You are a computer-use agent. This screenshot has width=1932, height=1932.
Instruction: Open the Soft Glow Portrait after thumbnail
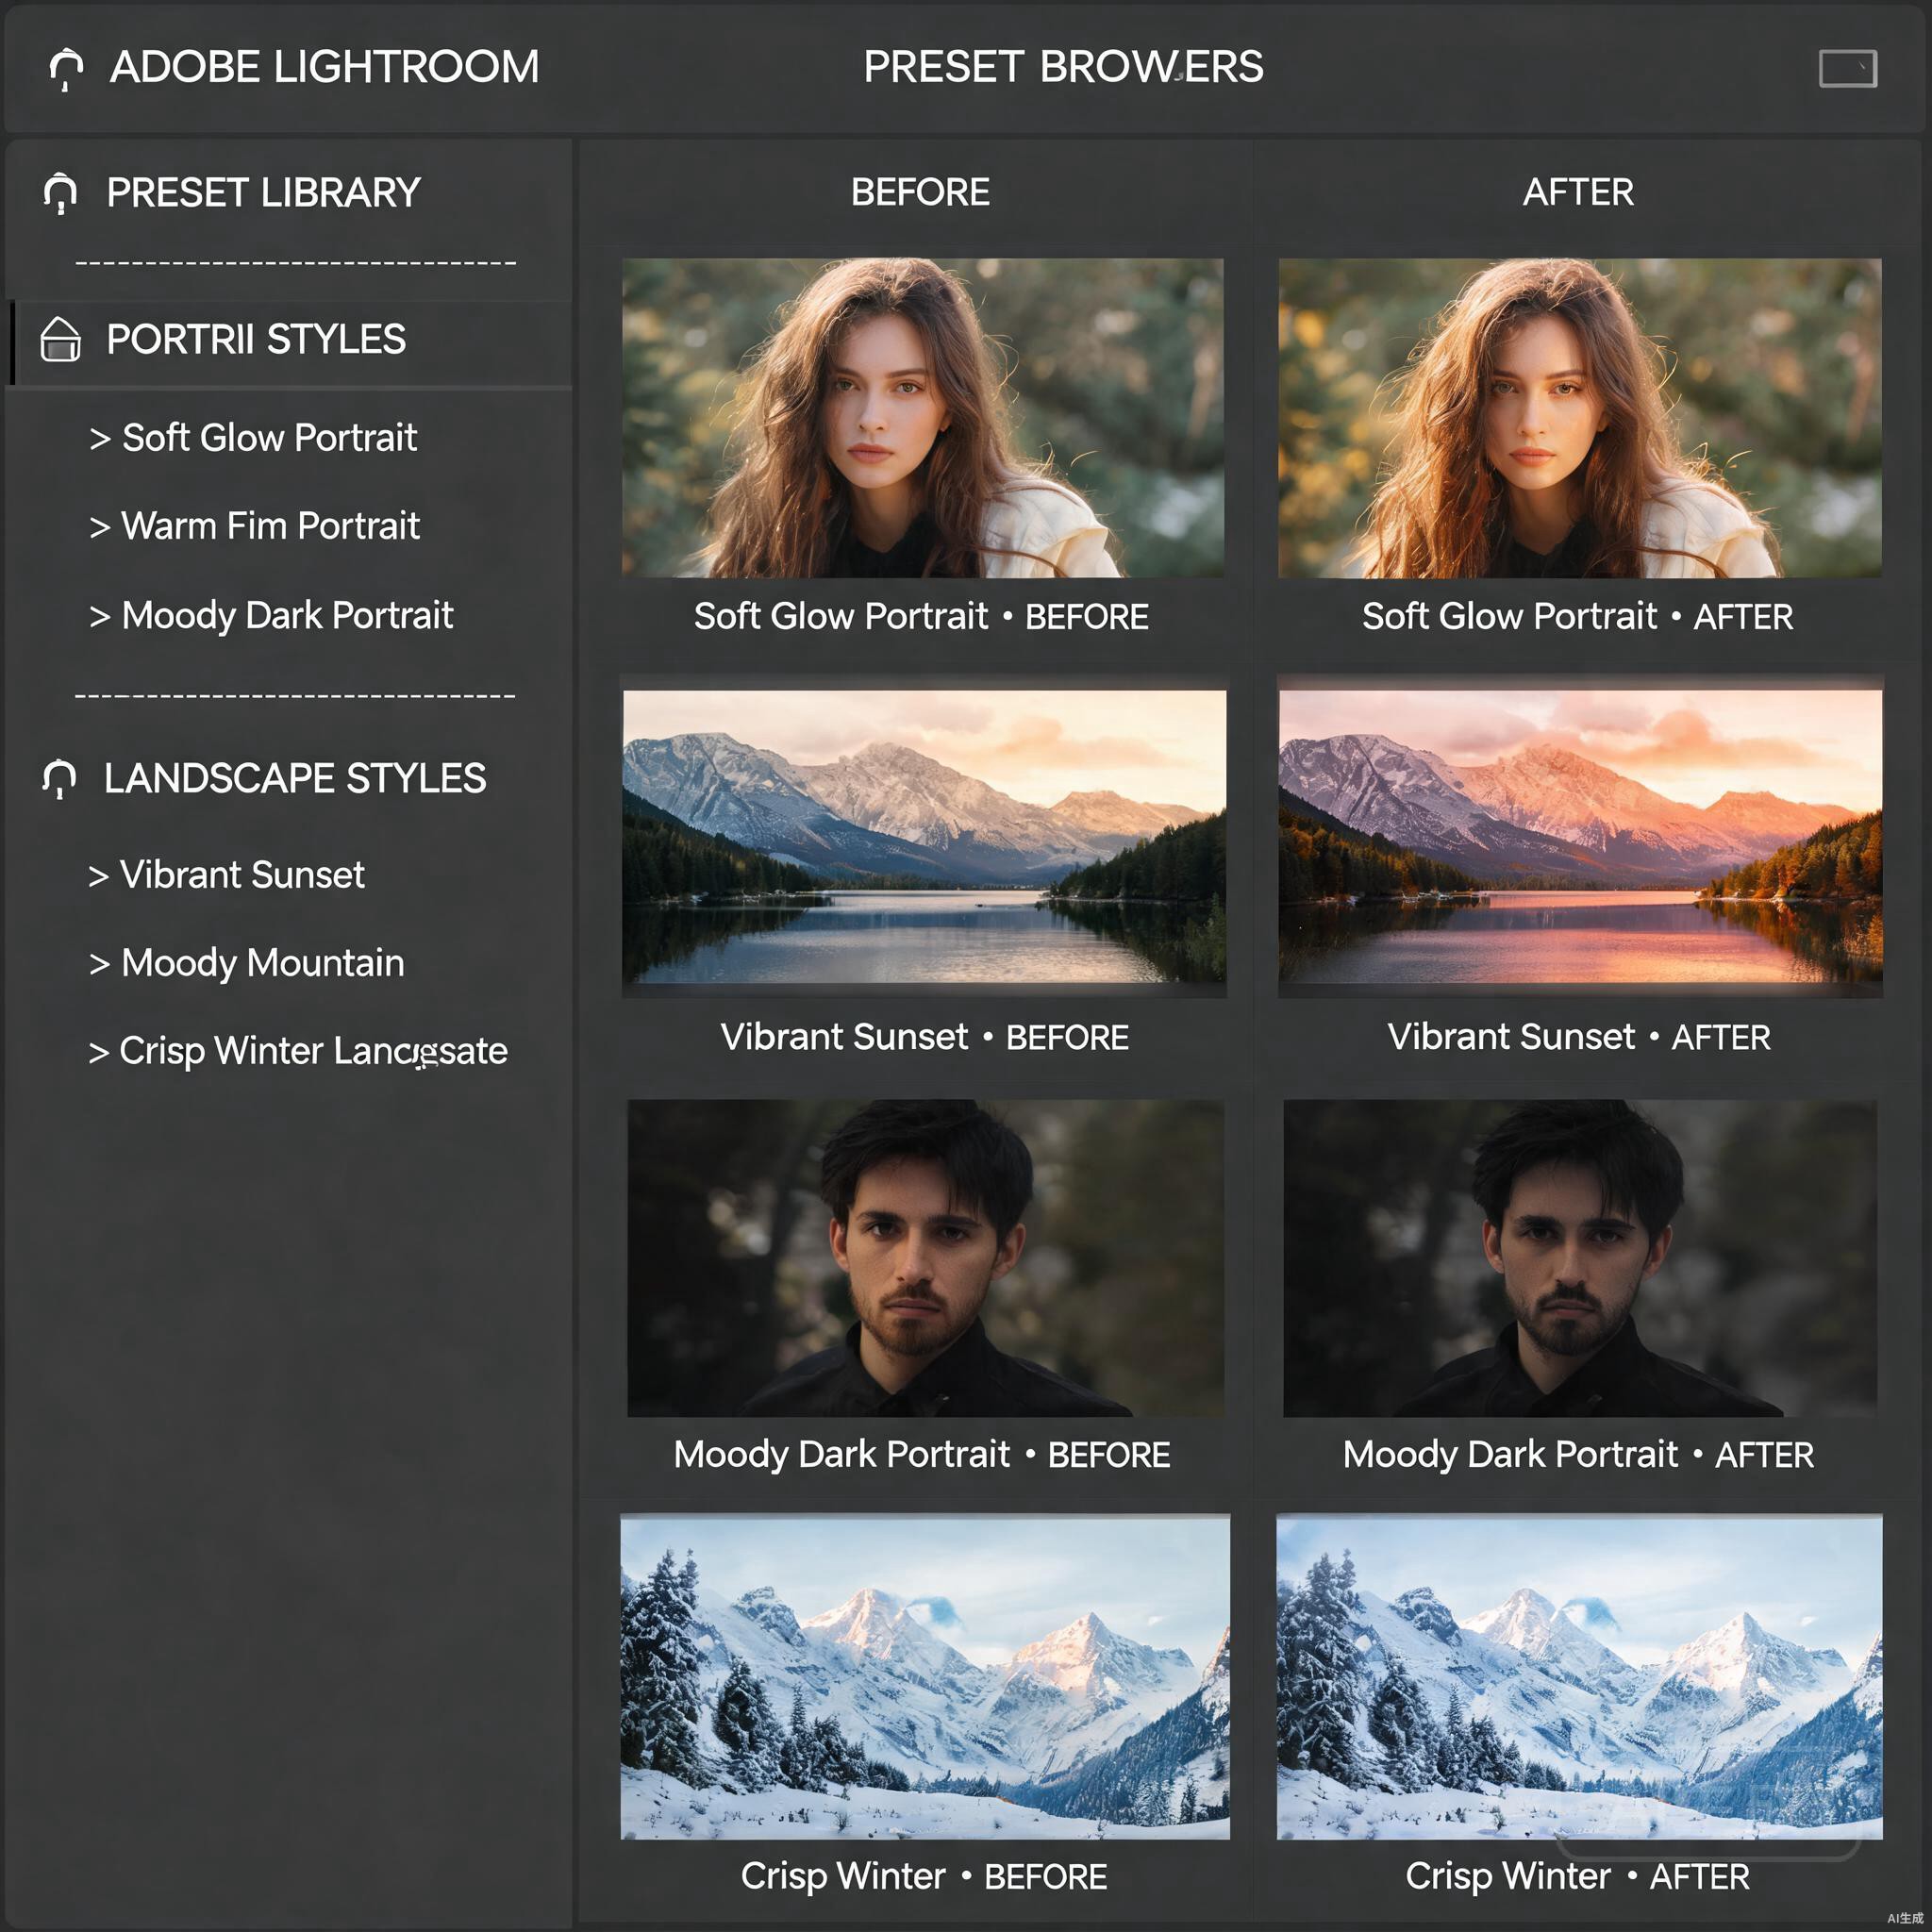1580,418
